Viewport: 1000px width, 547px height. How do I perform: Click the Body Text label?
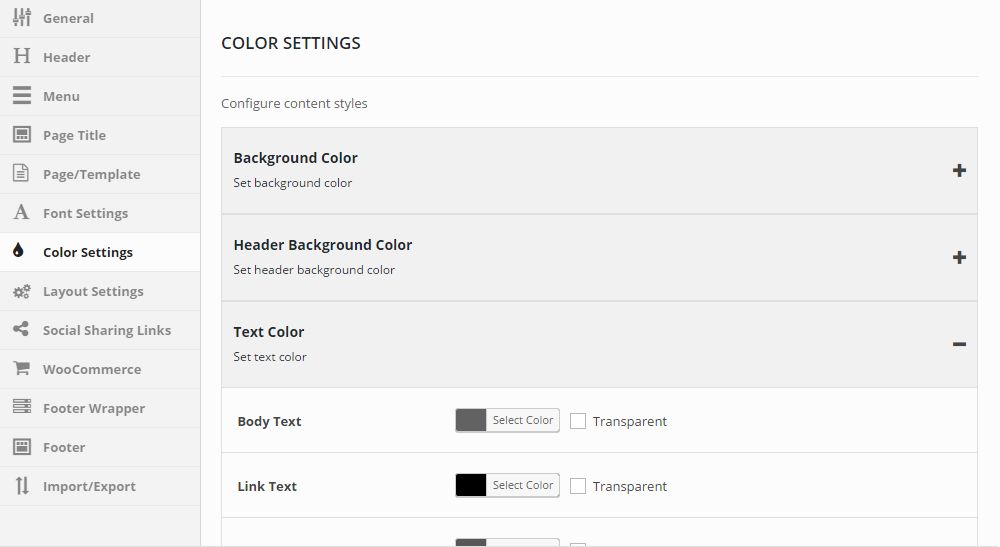(x=269, y=421)
